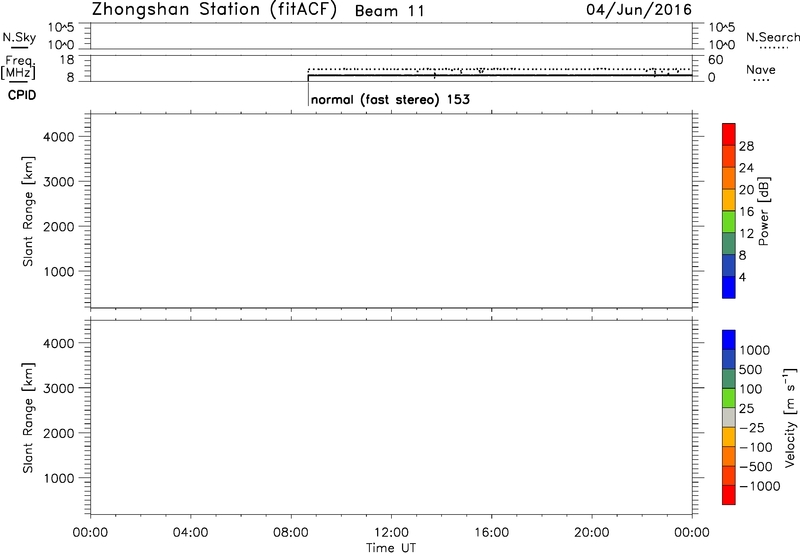
Task: Click 'Slant Range [km]' label of velocity panel
Action: pyautogui.click(x=28, y=418)
